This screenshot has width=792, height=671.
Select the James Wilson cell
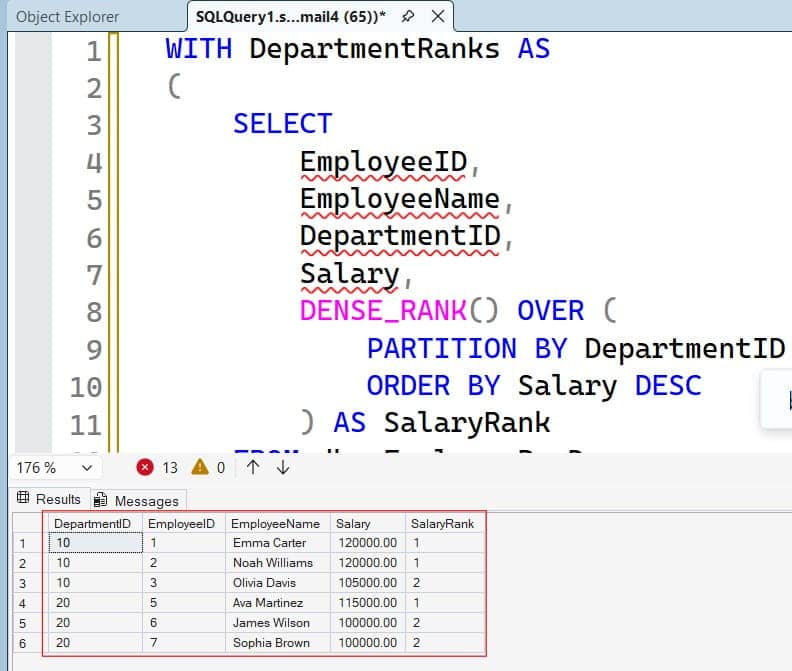coord(278,623)
